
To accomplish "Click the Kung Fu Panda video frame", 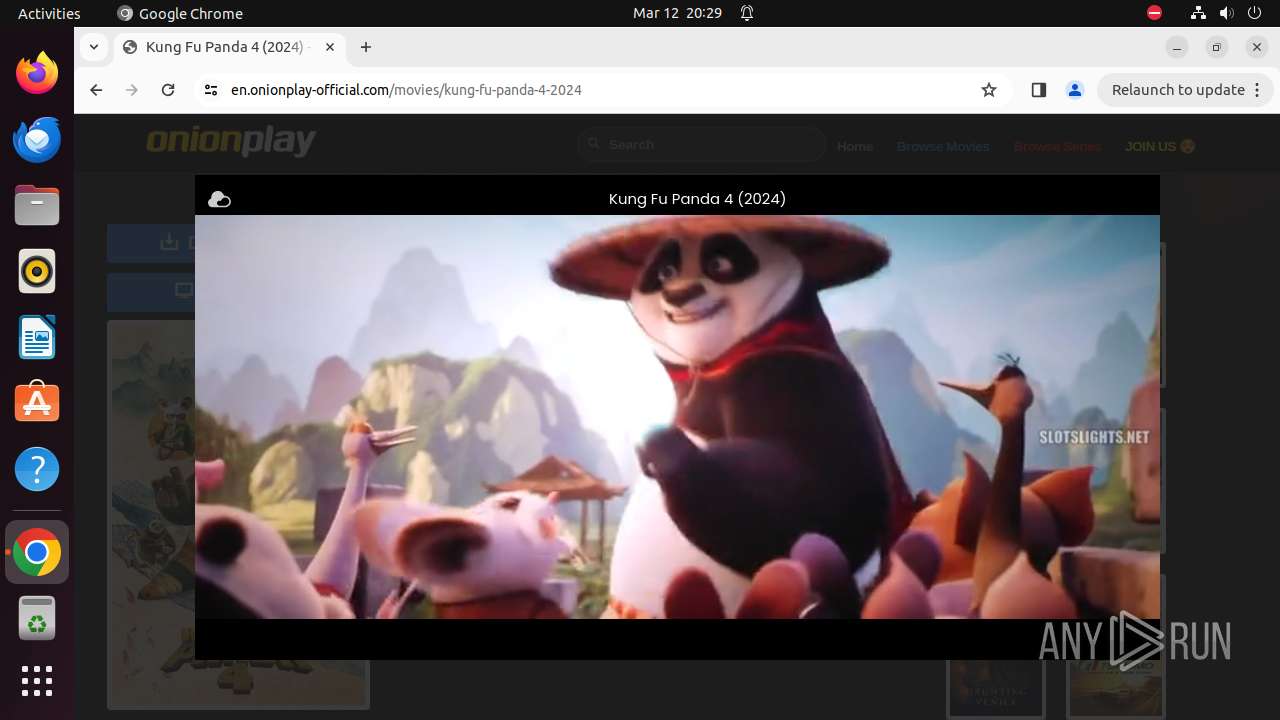I will 677,417.
